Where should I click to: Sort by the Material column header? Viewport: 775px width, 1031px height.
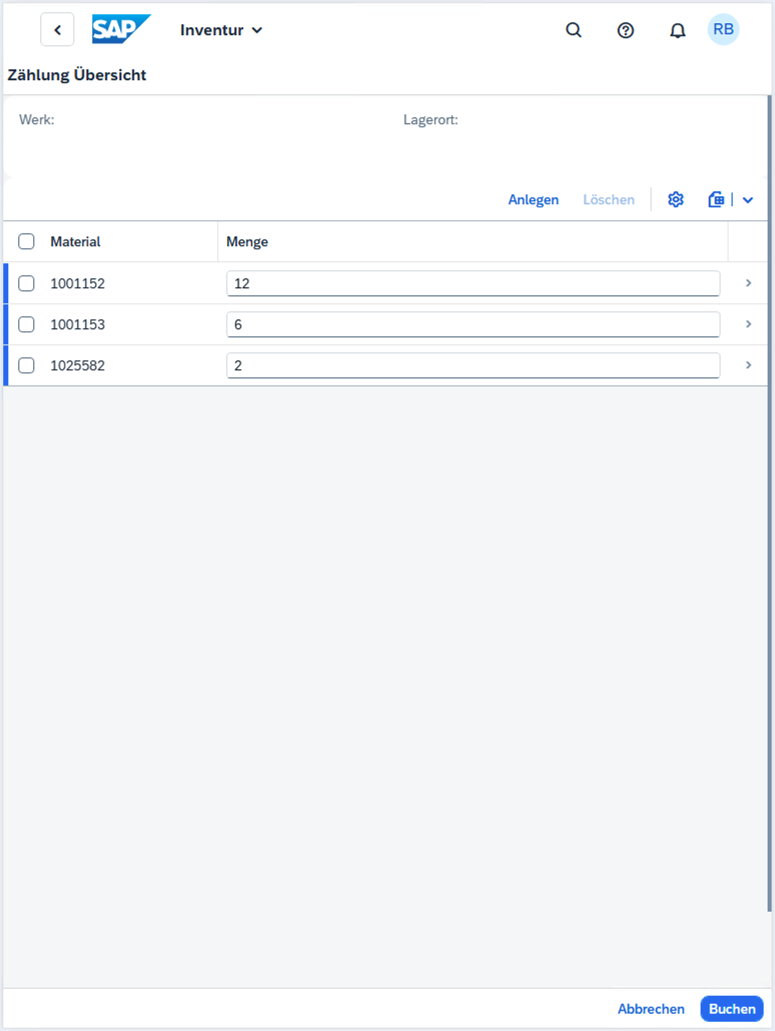pos(76,241)
